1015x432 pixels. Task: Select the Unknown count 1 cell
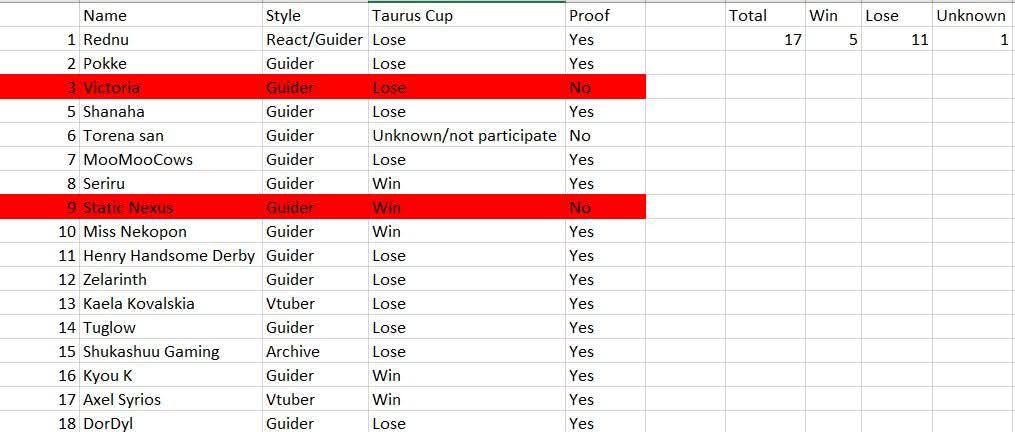coord(974,40)
